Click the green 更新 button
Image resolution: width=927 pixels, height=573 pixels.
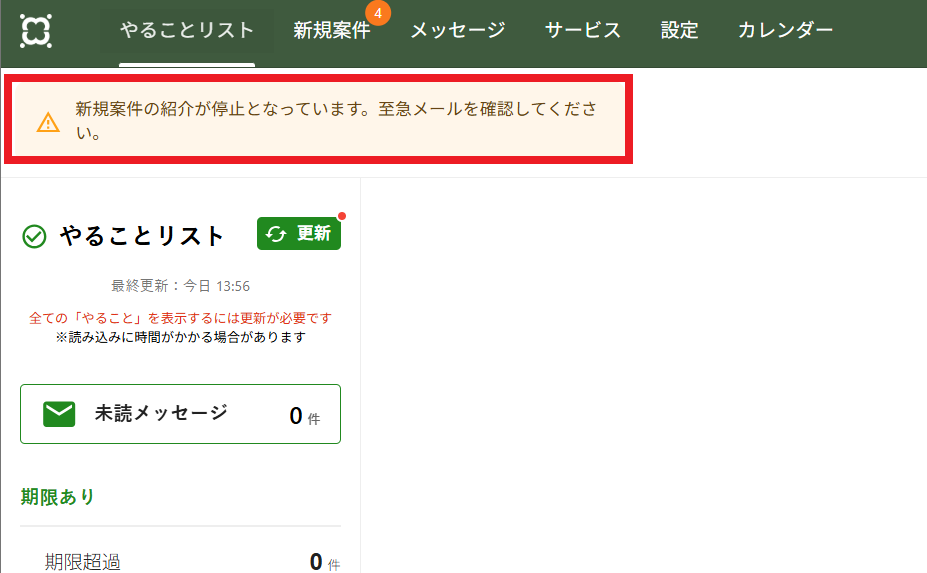(299, 234)
